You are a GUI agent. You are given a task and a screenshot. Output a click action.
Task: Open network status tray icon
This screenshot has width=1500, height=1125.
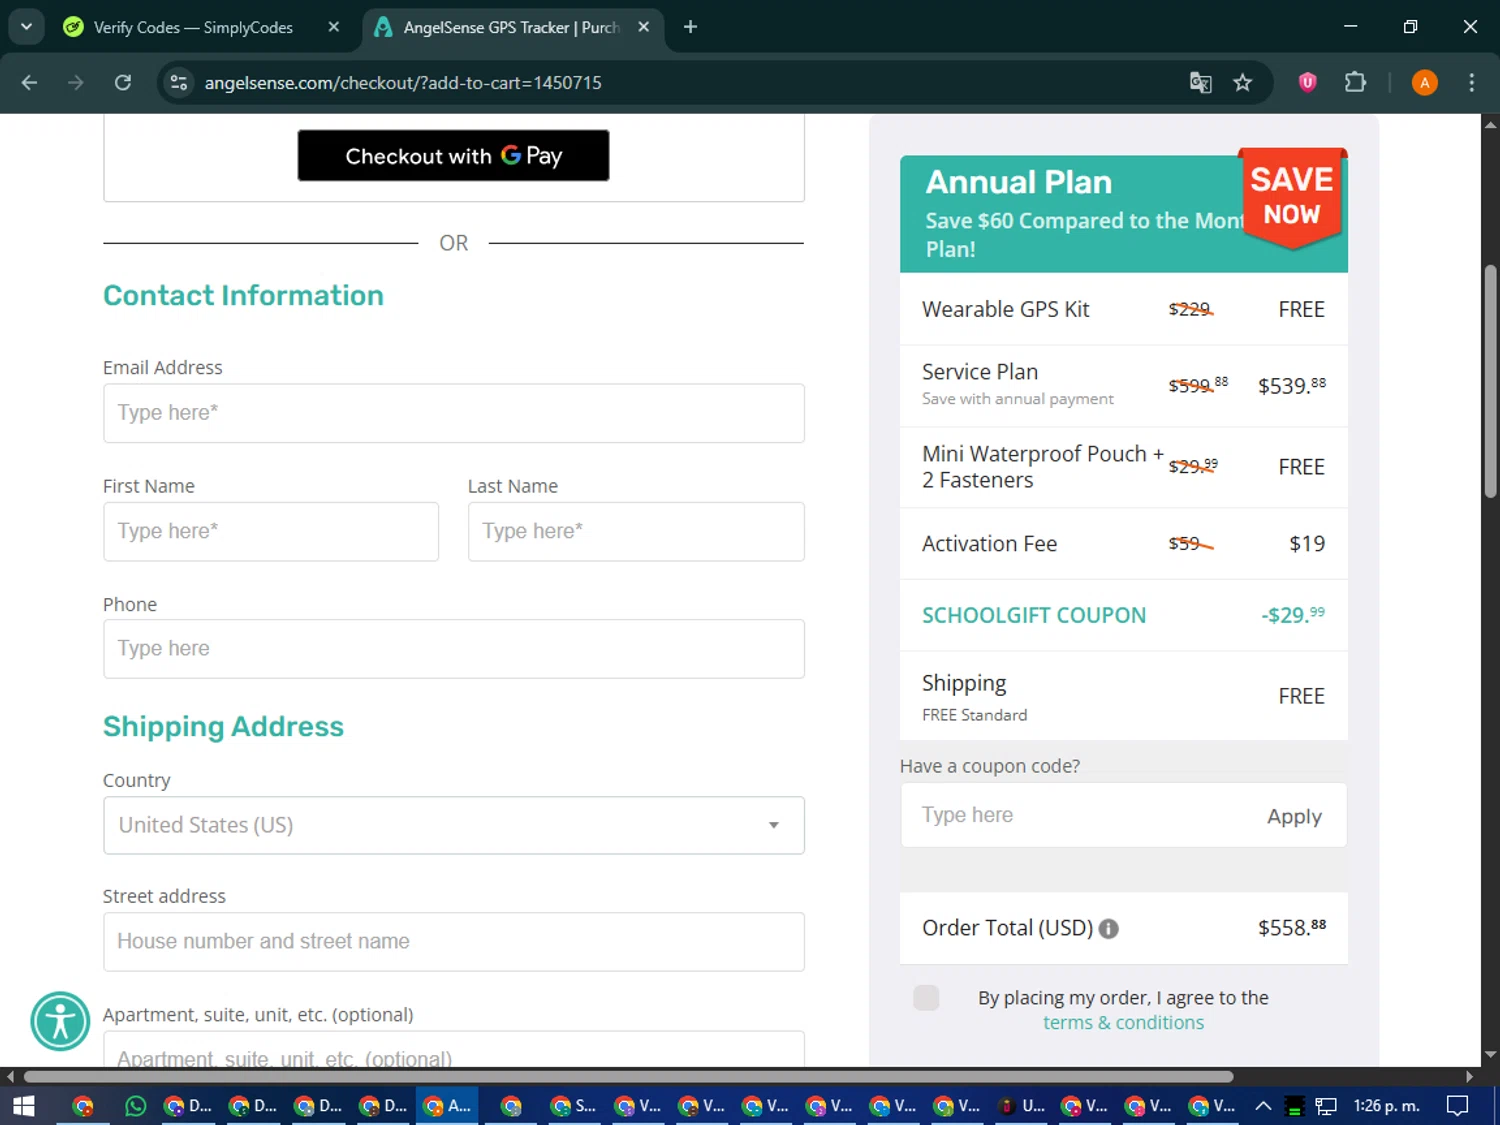pos(1326,1106)
